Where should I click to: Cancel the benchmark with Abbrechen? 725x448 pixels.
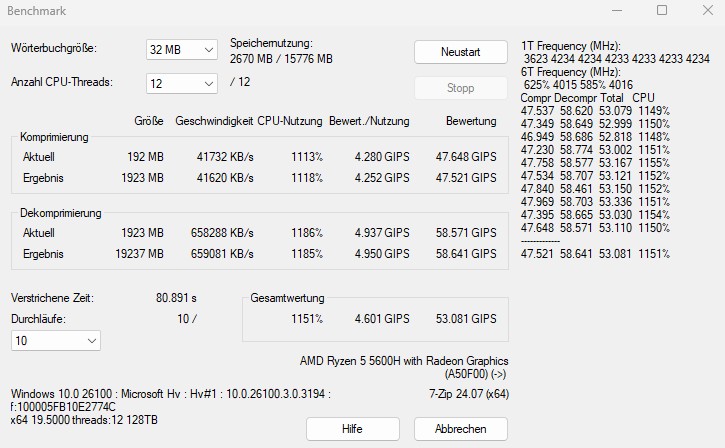click(x=460, y=429)
